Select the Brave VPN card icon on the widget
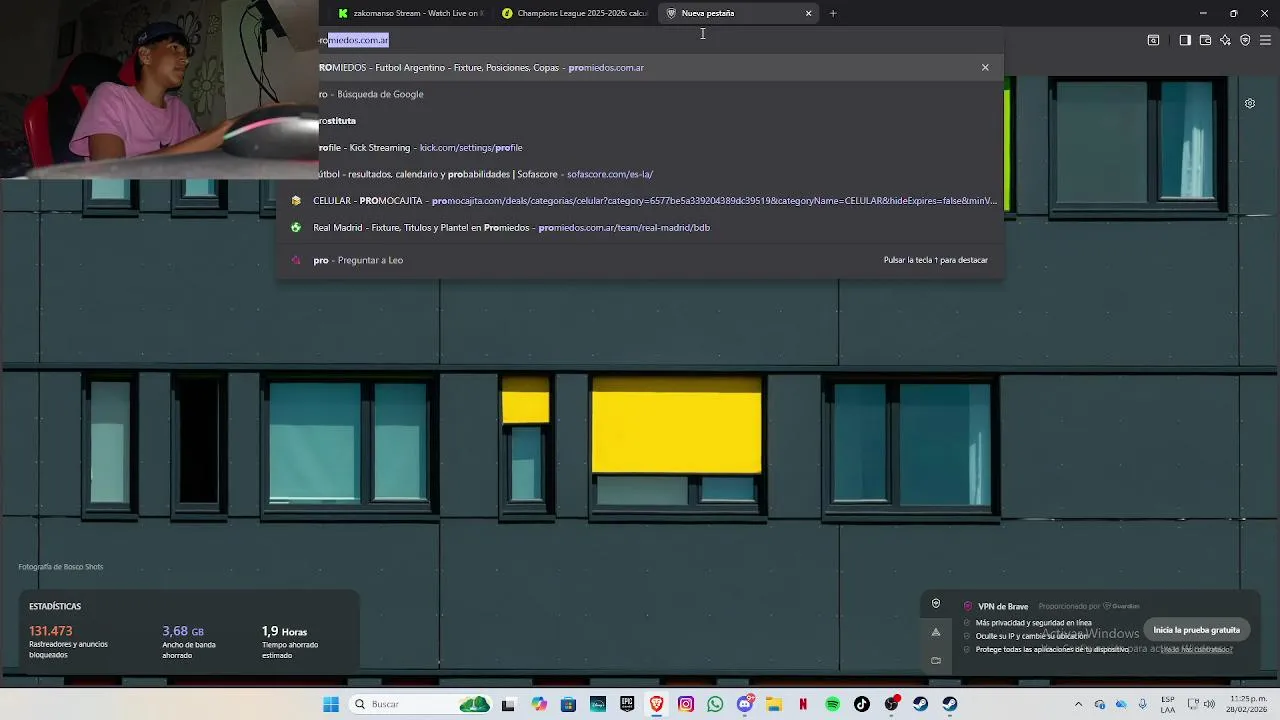Image resolution: width=1280 pixels, height=720 pixels. (x=936, y=603)
